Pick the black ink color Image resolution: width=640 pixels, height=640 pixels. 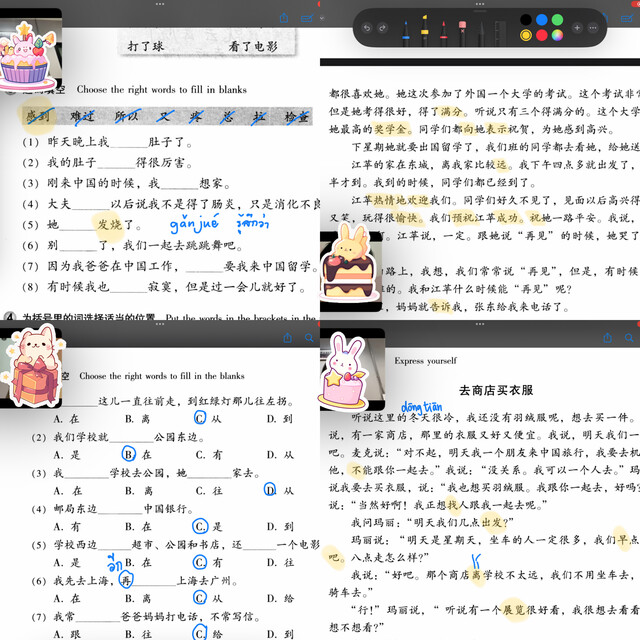point(526,20)
